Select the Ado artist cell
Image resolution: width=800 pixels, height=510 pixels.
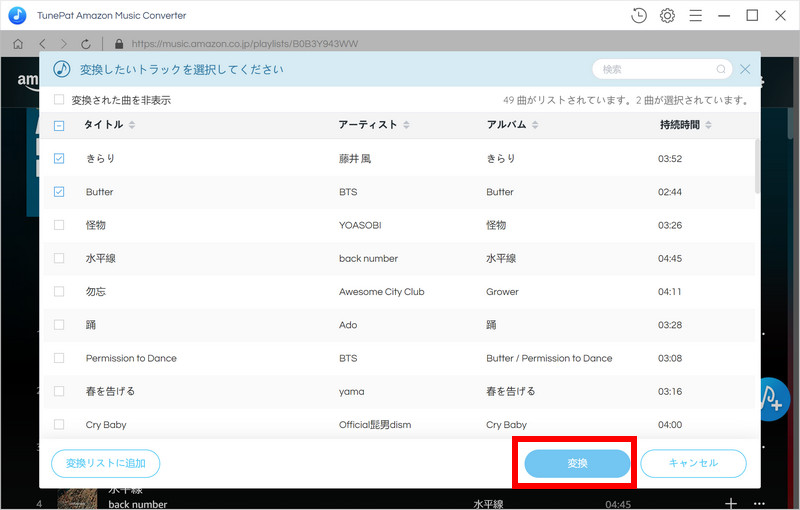coord(348,325)
